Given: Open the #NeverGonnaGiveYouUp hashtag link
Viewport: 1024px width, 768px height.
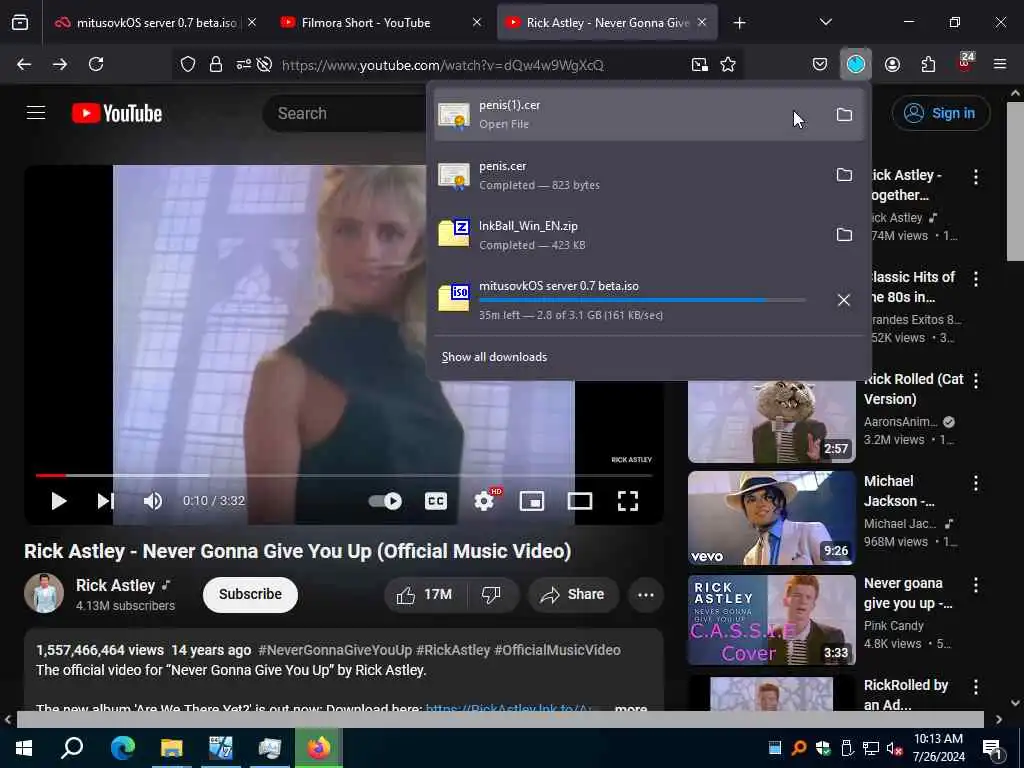Looking at the screenshot, I should pos(335,650).
